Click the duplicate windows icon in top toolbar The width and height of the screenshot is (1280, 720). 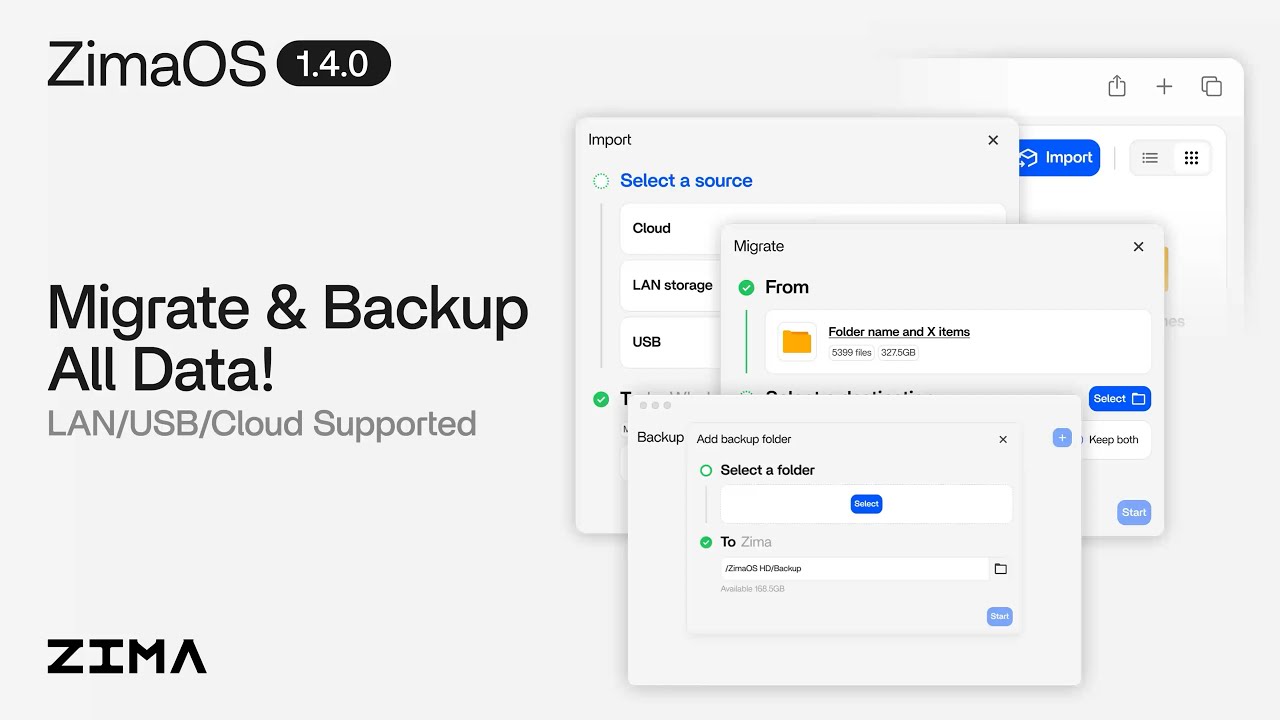[x=1211, y=86]
